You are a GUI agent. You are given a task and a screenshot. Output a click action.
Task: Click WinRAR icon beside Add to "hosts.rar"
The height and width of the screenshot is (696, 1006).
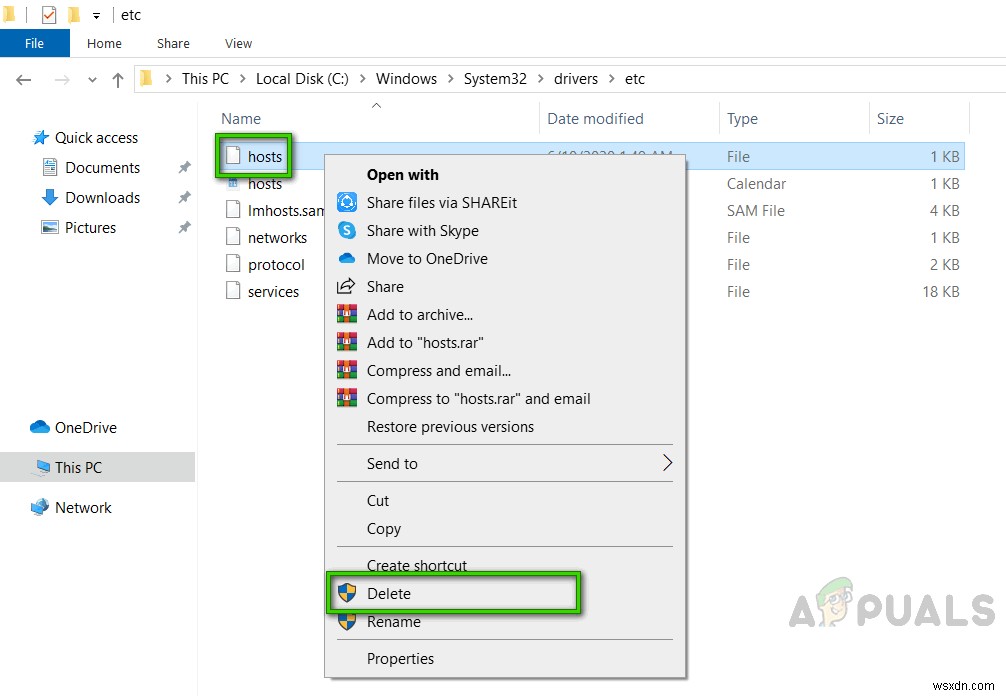[x=346, y=342]
